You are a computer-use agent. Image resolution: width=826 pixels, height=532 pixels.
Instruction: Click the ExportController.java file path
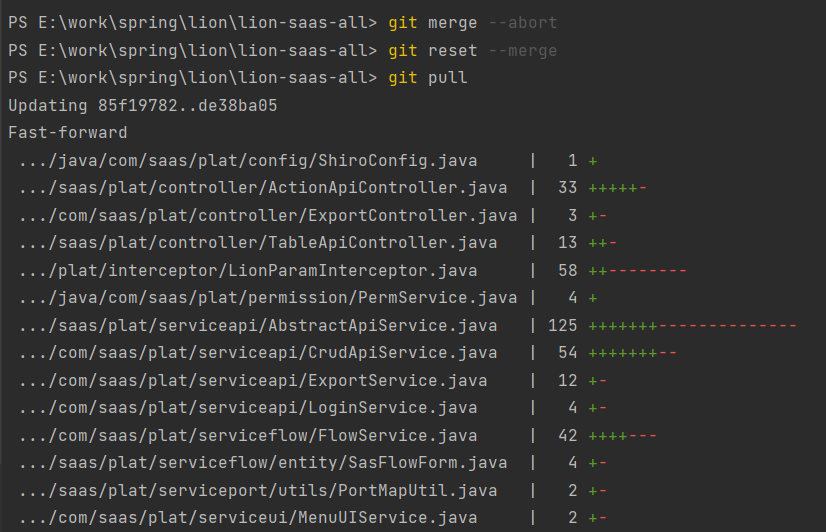tap(267, 215)
